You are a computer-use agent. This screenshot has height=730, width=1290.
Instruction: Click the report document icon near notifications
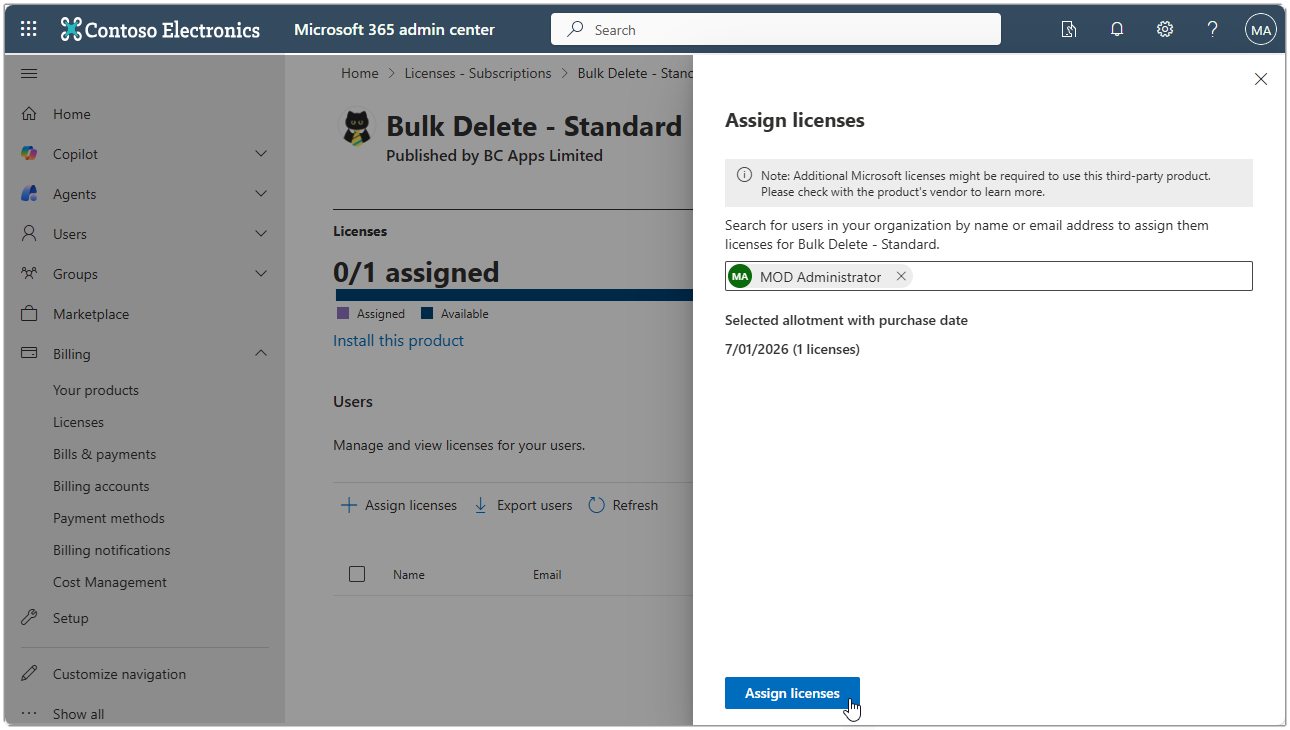[1069, 29]
